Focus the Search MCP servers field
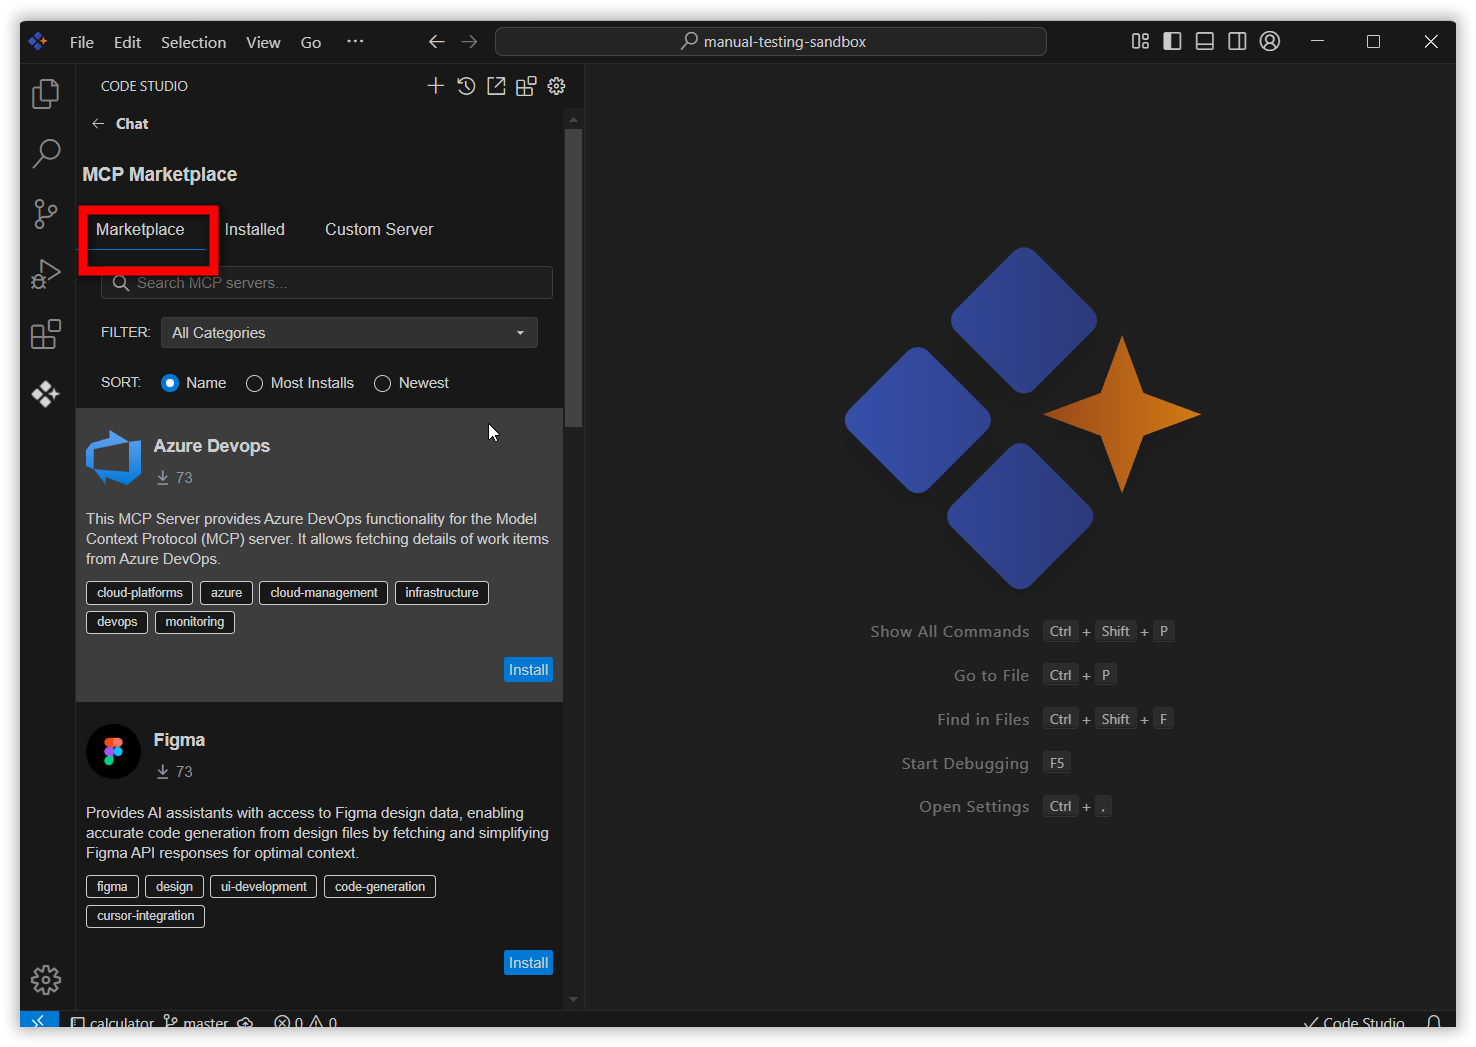1476x1047 pixels. pos(327,283)
